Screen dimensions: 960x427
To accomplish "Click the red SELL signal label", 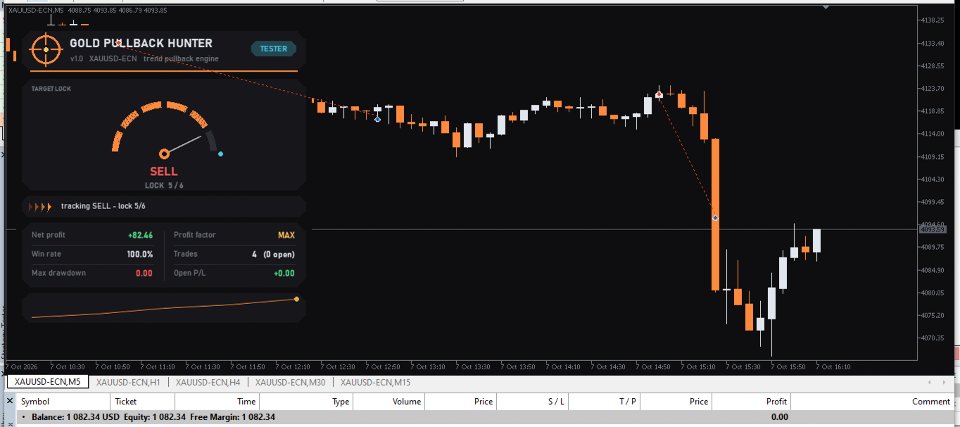I will (163, 172).
